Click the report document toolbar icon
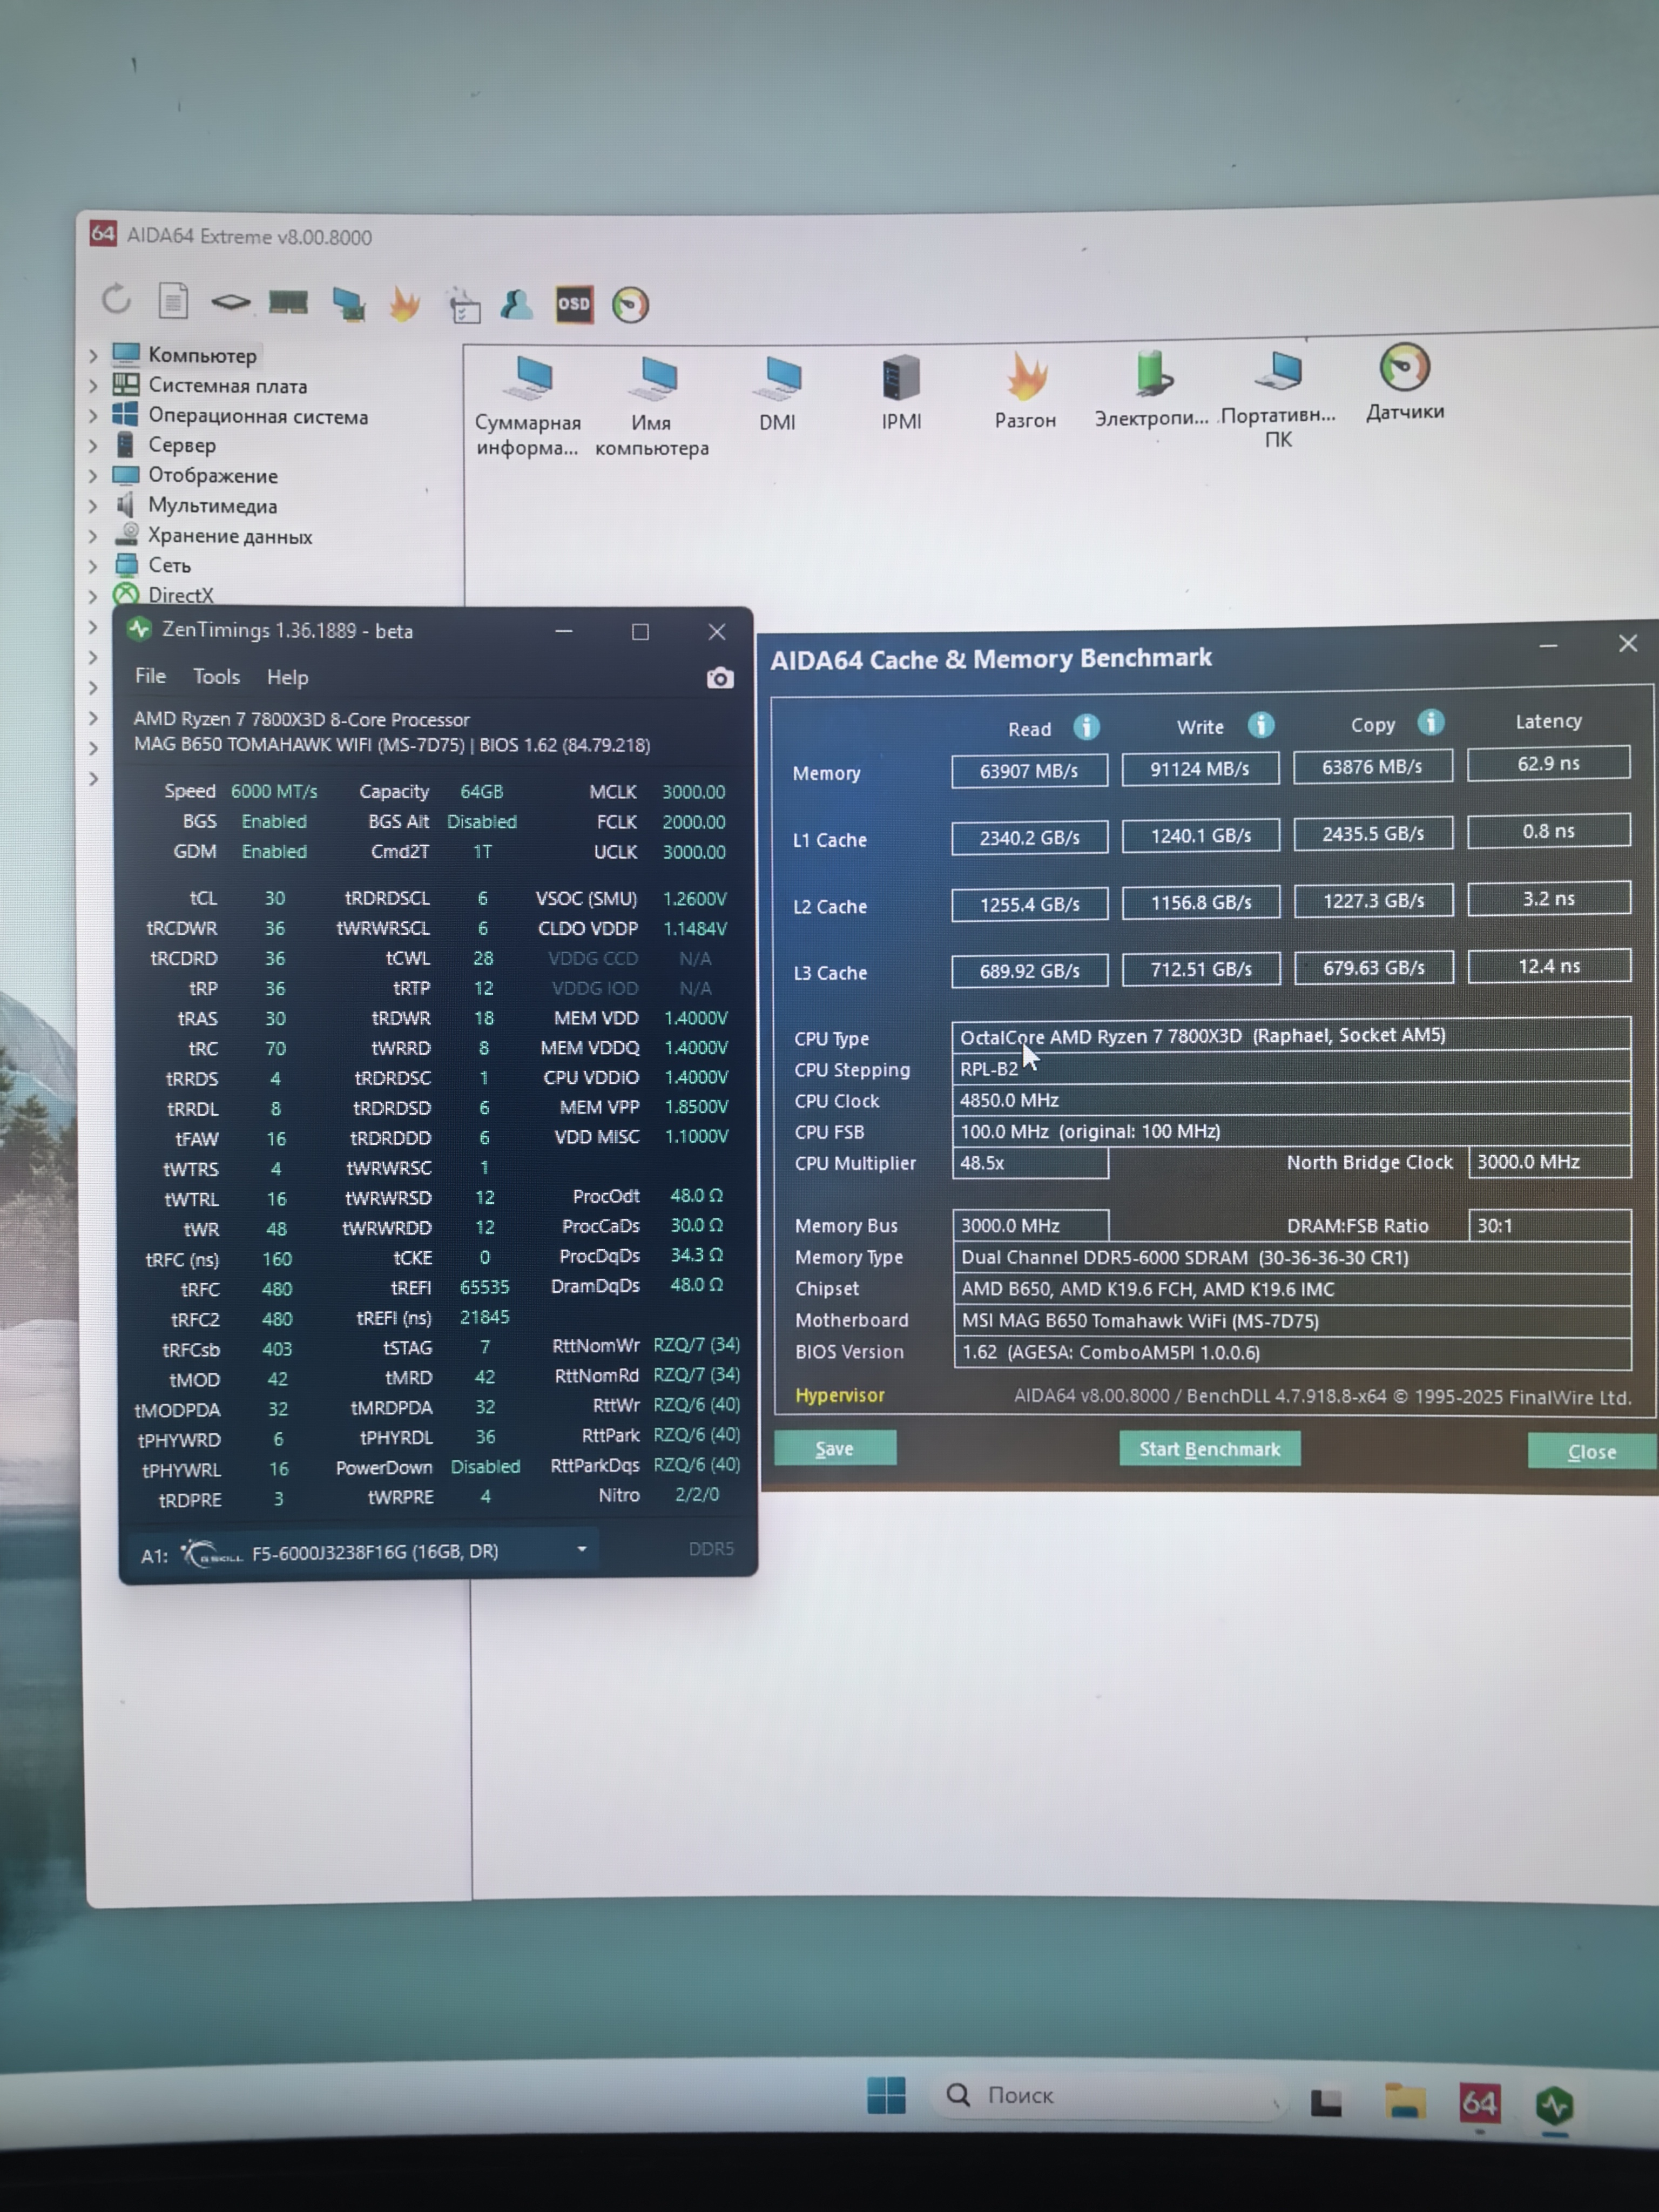 [x=173, y=300]
